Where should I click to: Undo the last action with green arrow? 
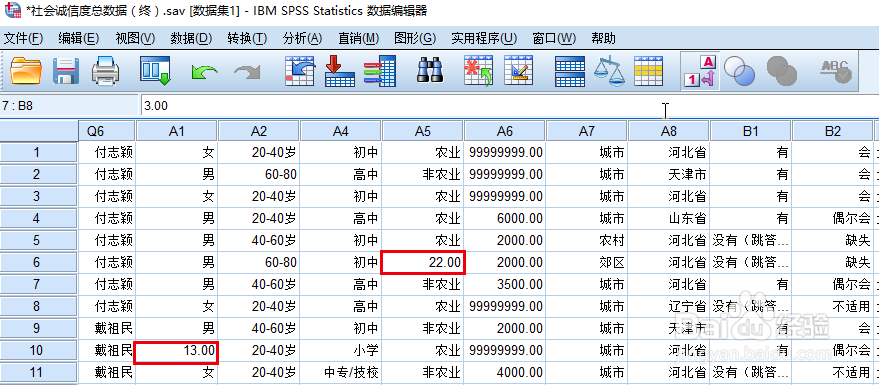click(x=204, y=72)
